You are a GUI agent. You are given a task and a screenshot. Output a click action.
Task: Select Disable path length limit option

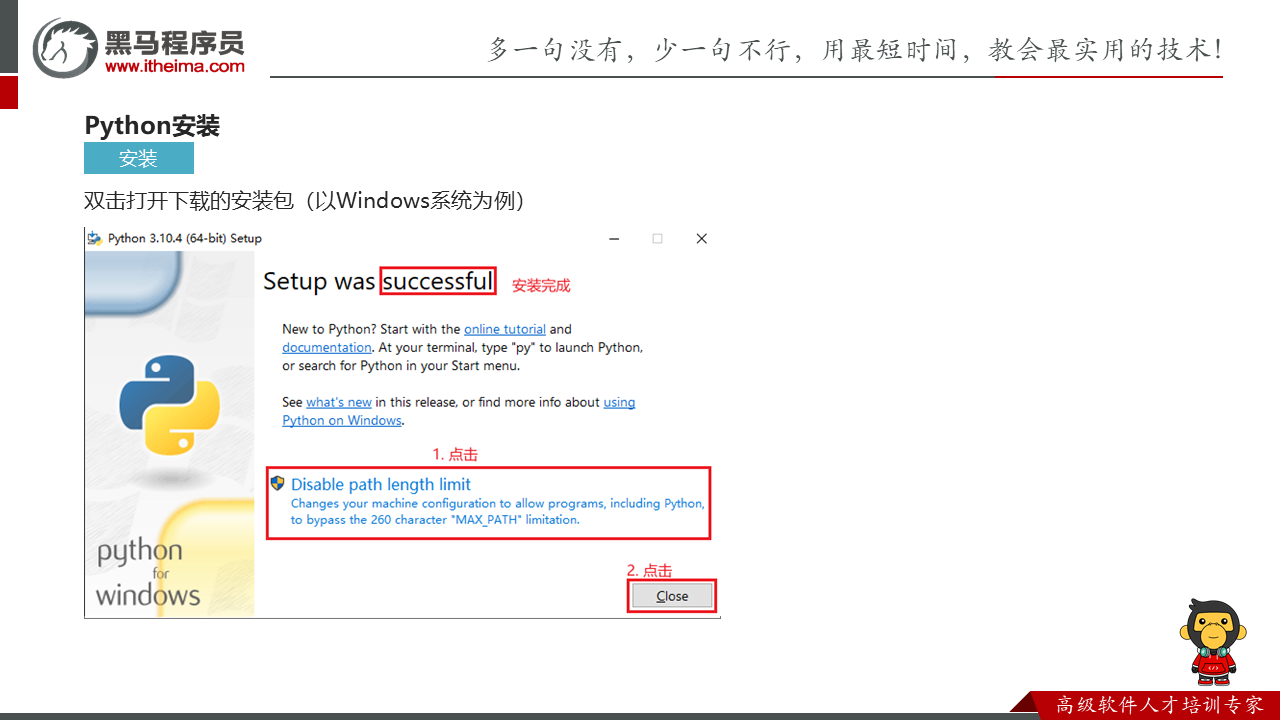[381, 484]
